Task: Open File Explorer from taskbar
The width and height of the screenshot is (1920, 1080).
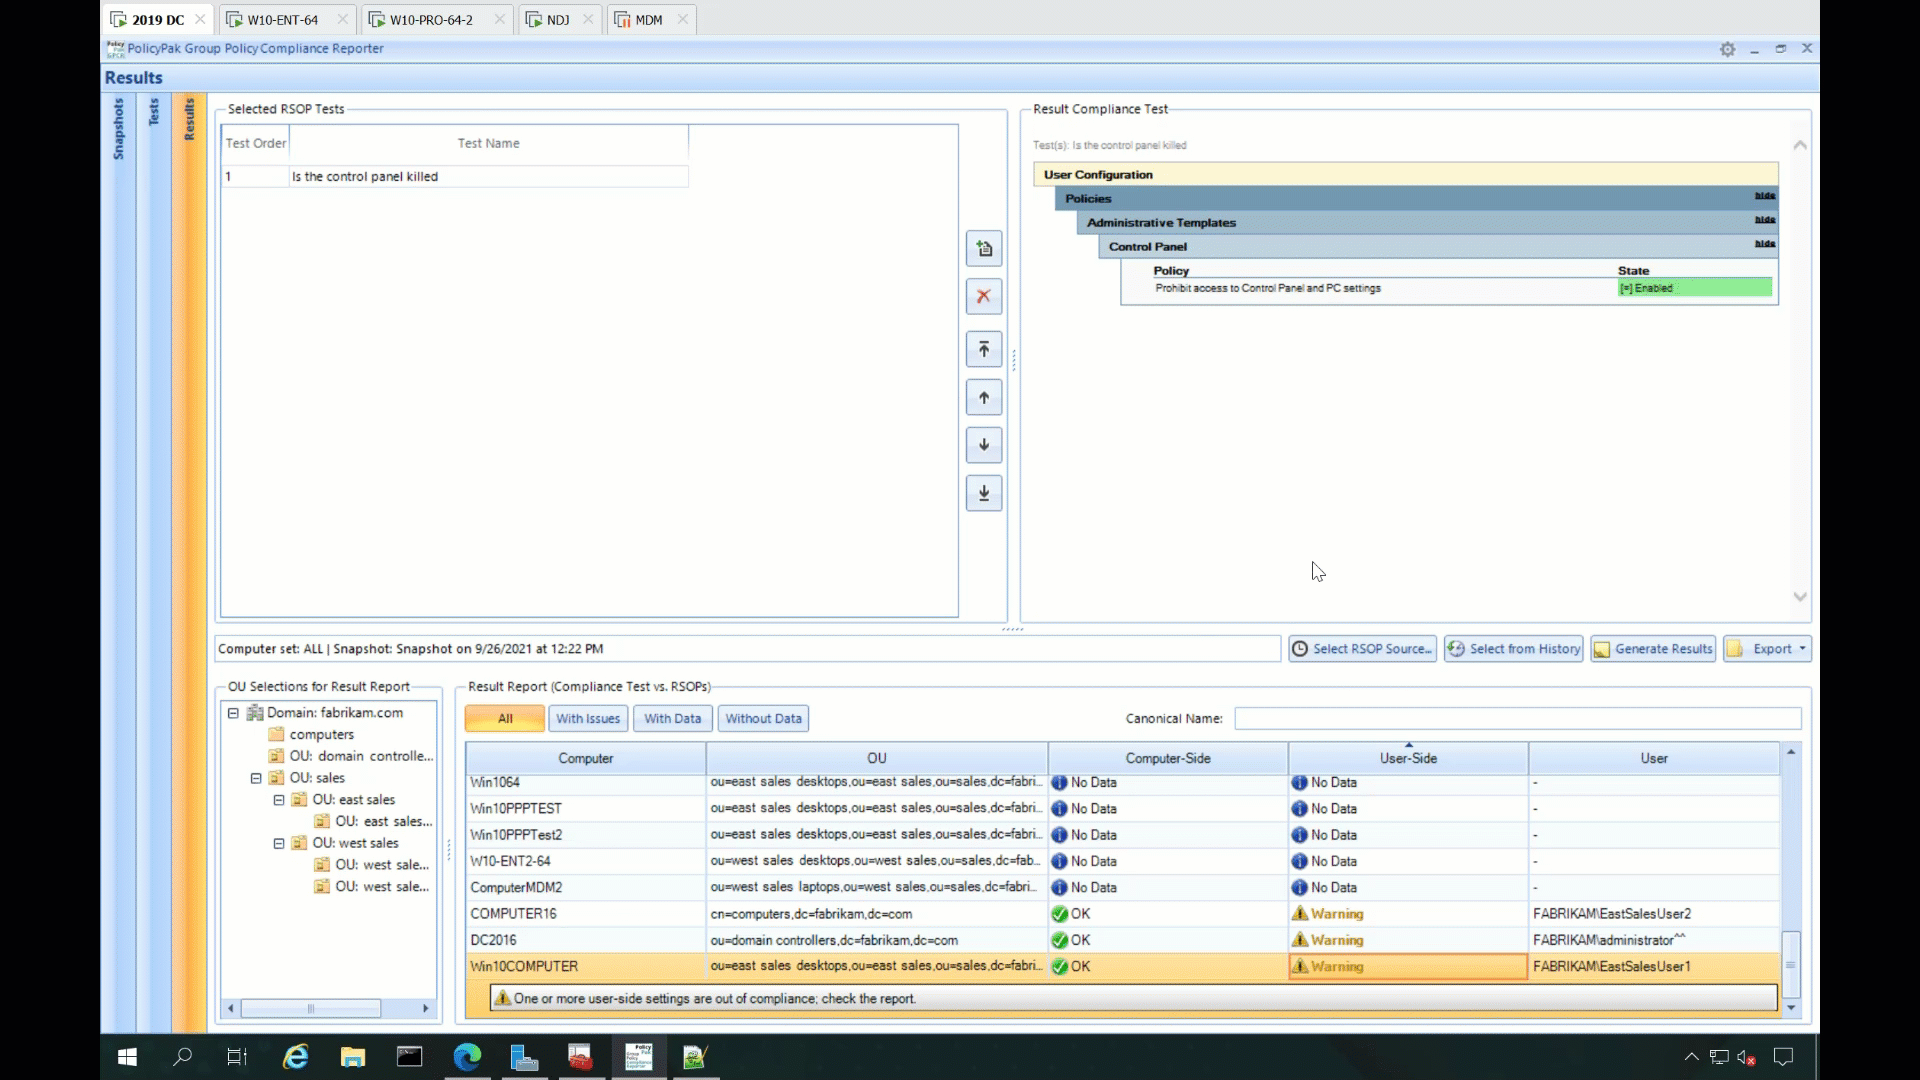Action: point(353,1057)
